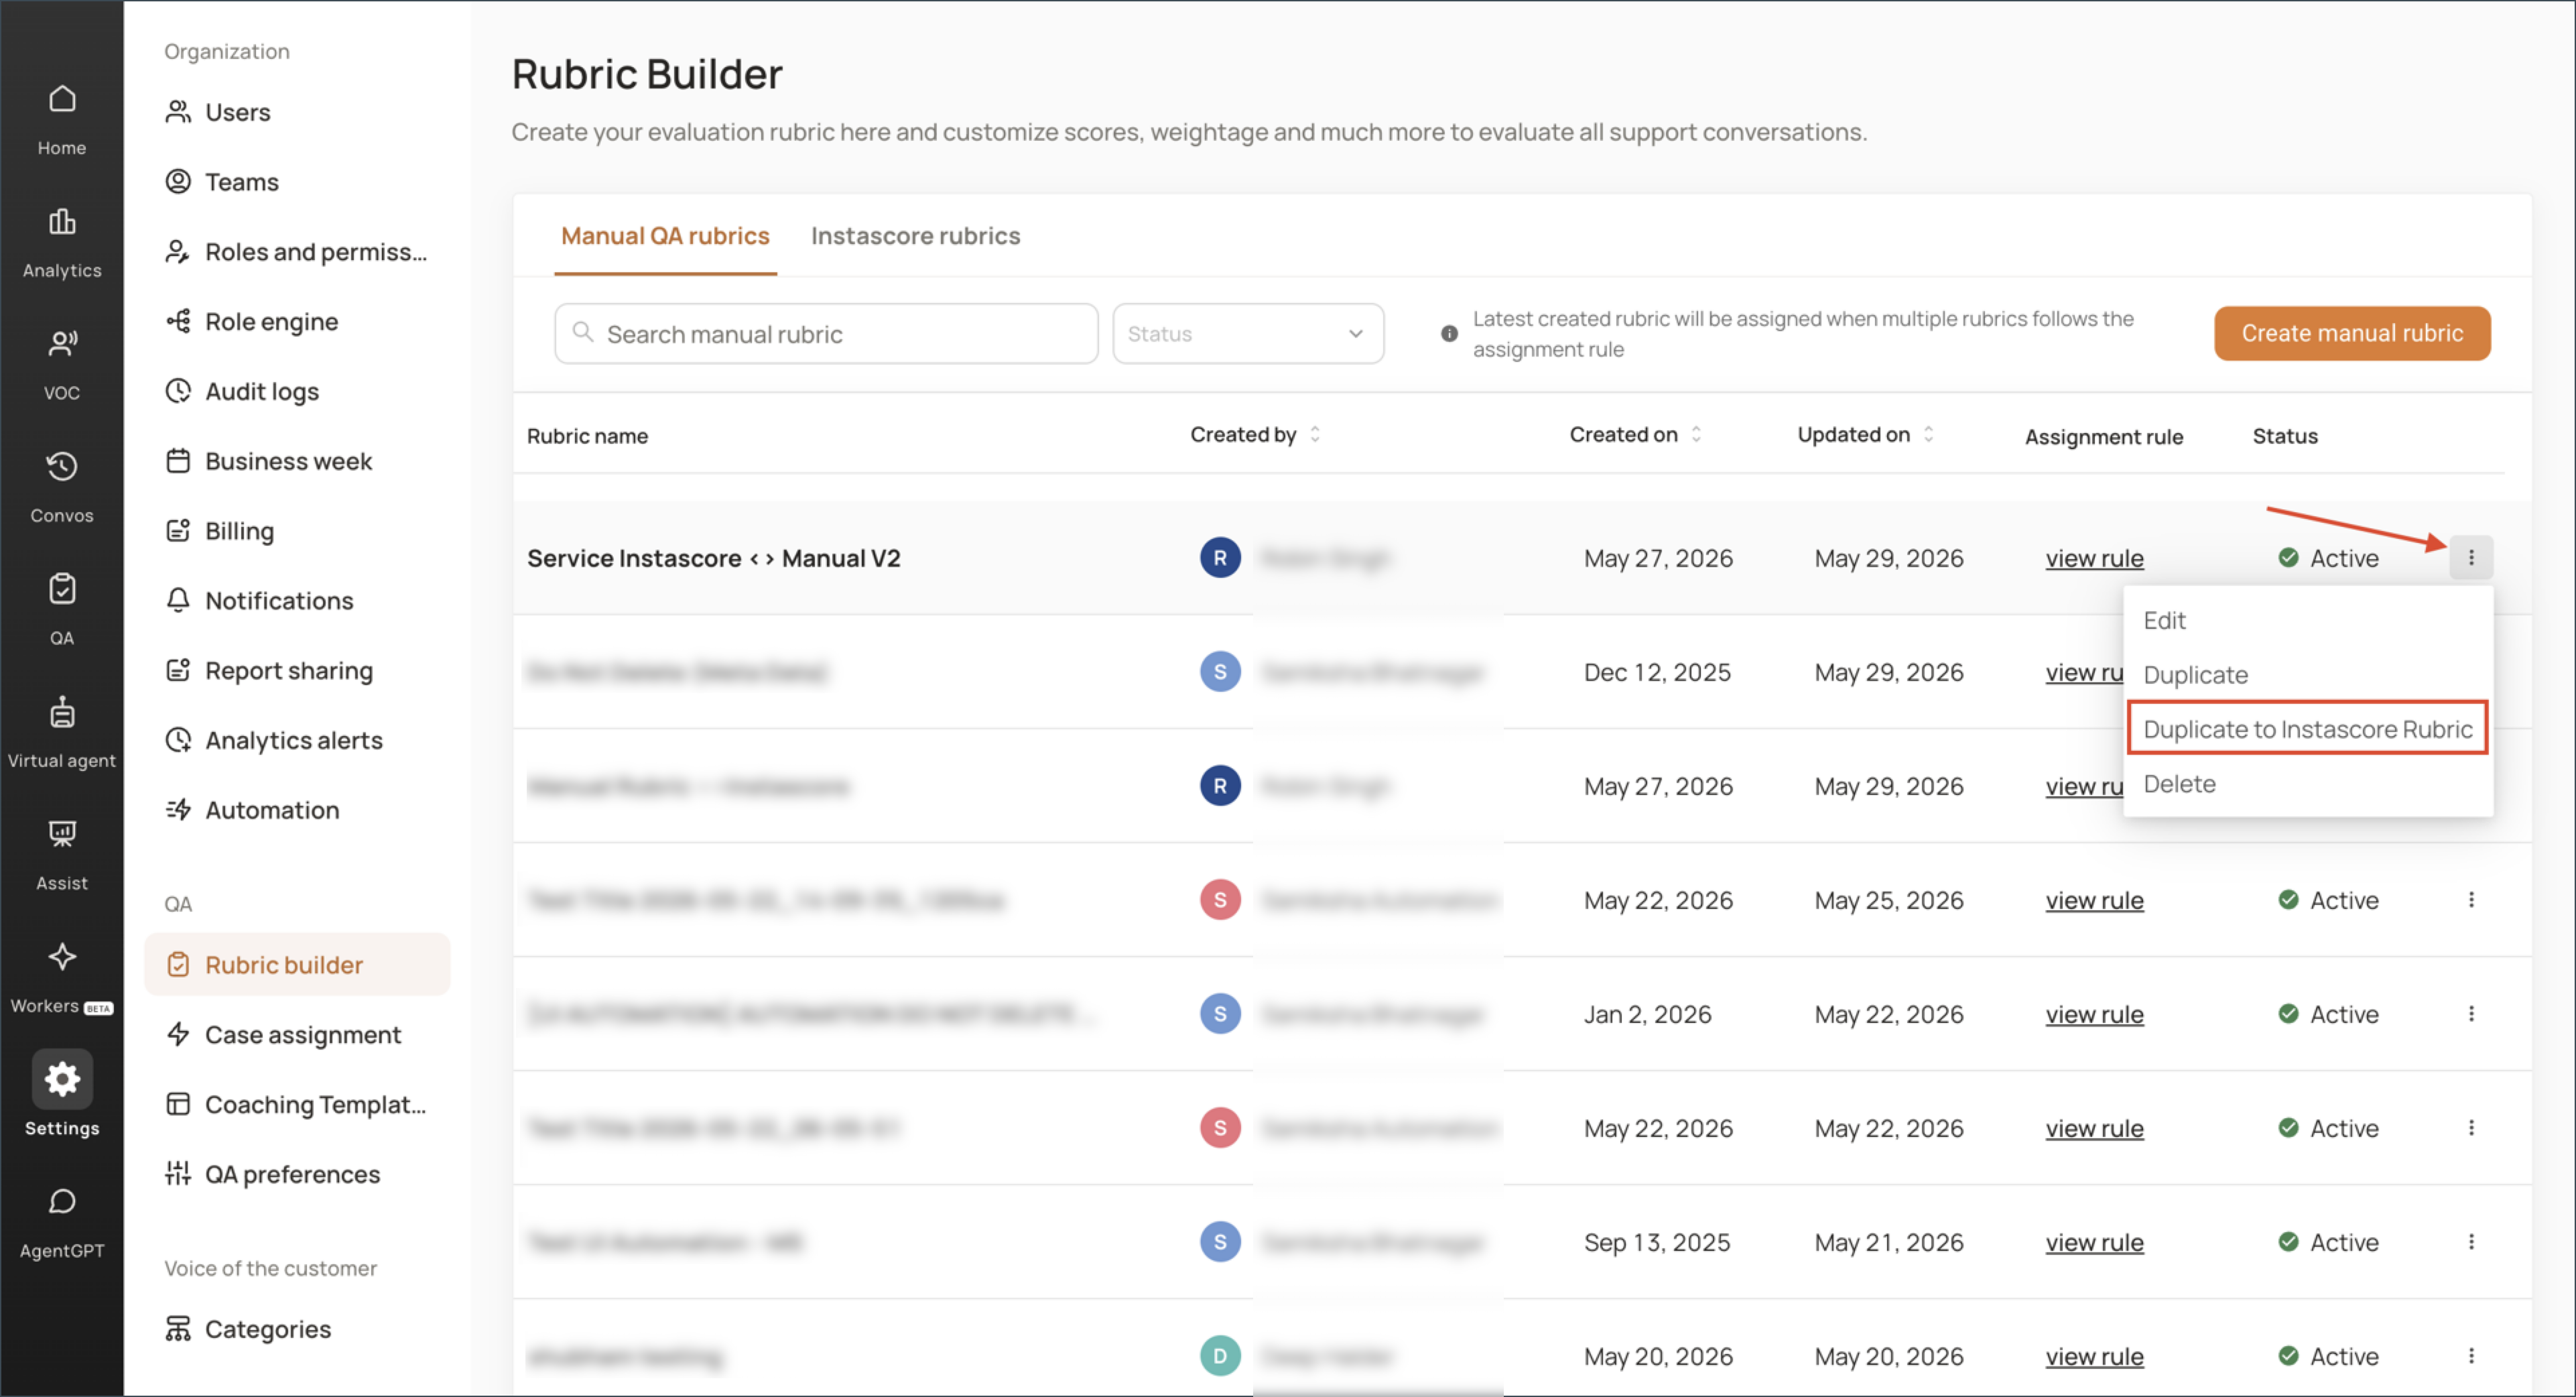Open the Home icon in sidebar
The height and width of the screenshot is (1397, 2576).
[x=62, y=99]
